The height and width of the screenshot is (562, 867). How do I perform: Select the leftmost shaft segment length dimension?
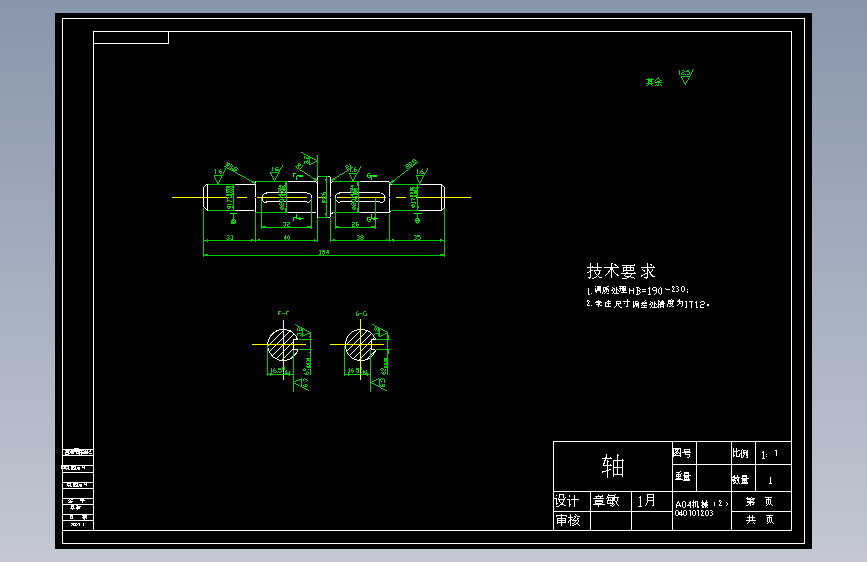229,237
